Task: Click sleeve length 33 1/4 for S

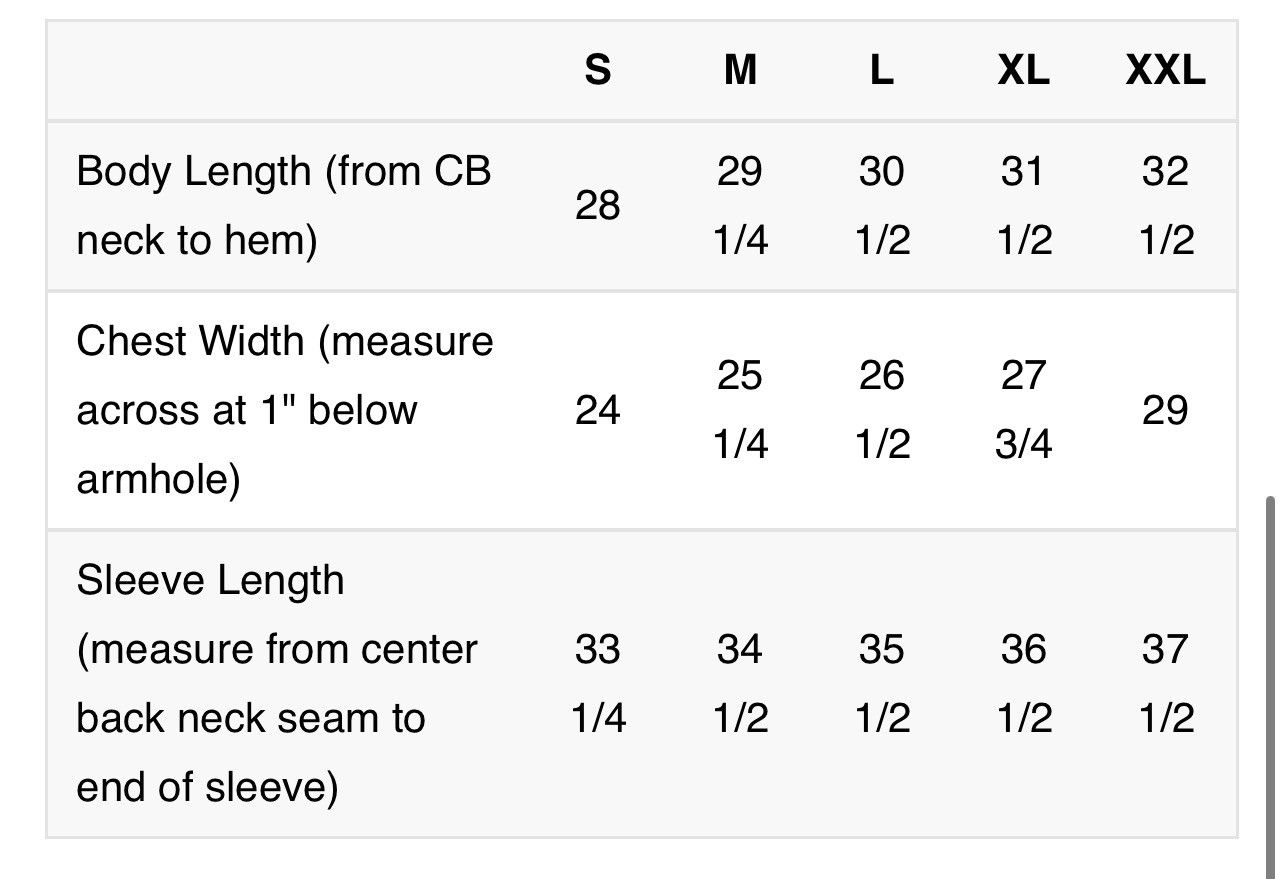Action: click(598, 684)
